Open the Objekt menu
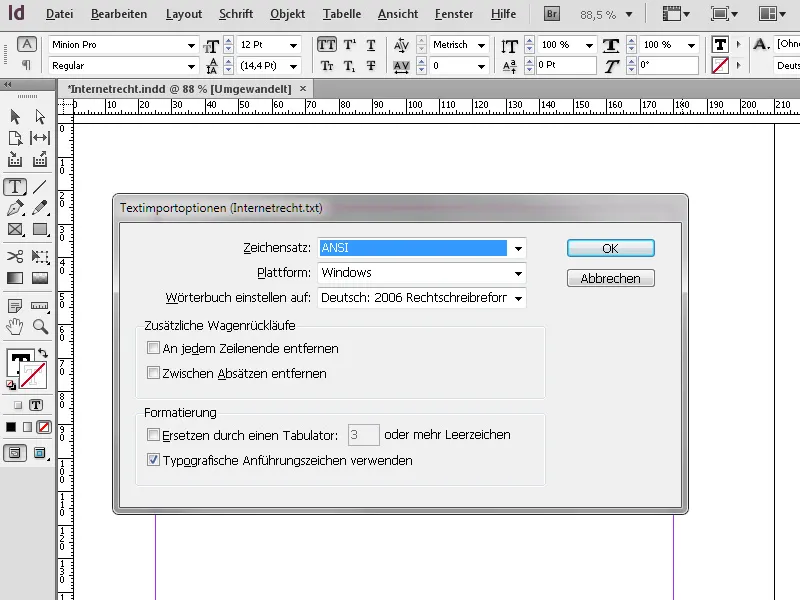The image size is (800, 600). click(x=287, y=14)
